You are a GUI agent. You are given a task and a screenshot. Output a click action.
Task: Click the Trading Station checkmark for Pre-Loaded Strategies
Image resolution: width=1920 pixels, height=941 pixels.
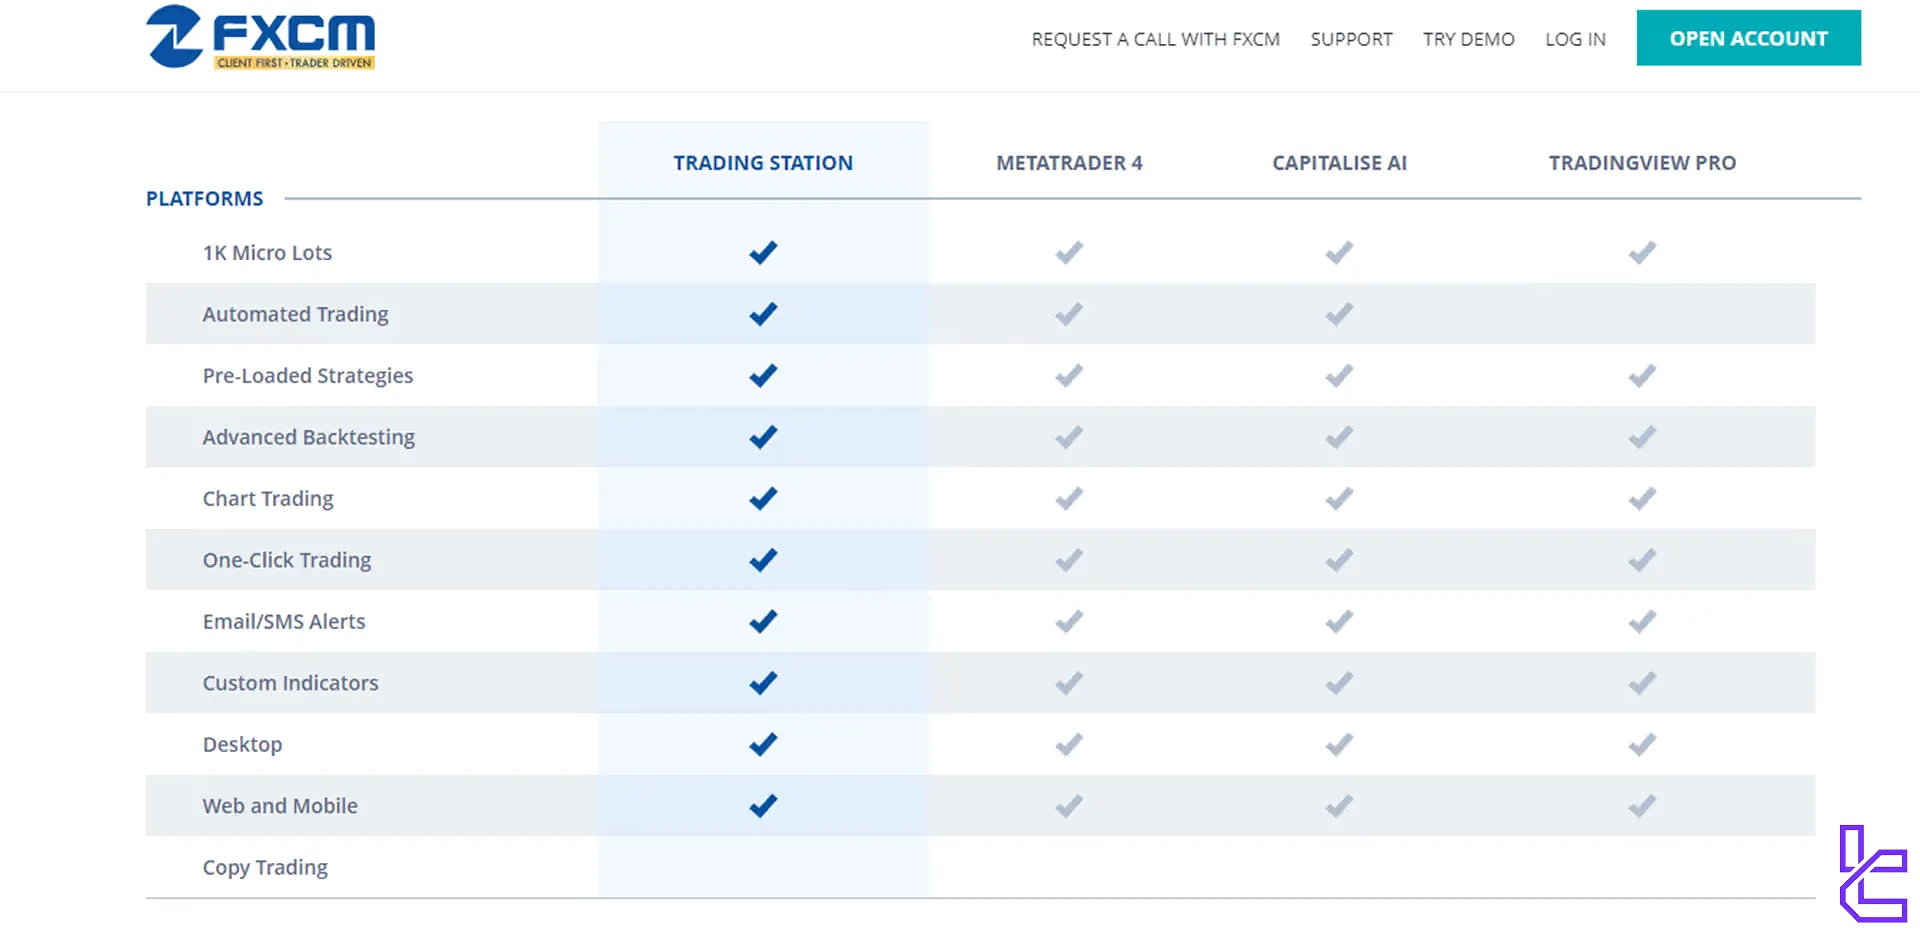click(763, 376)
